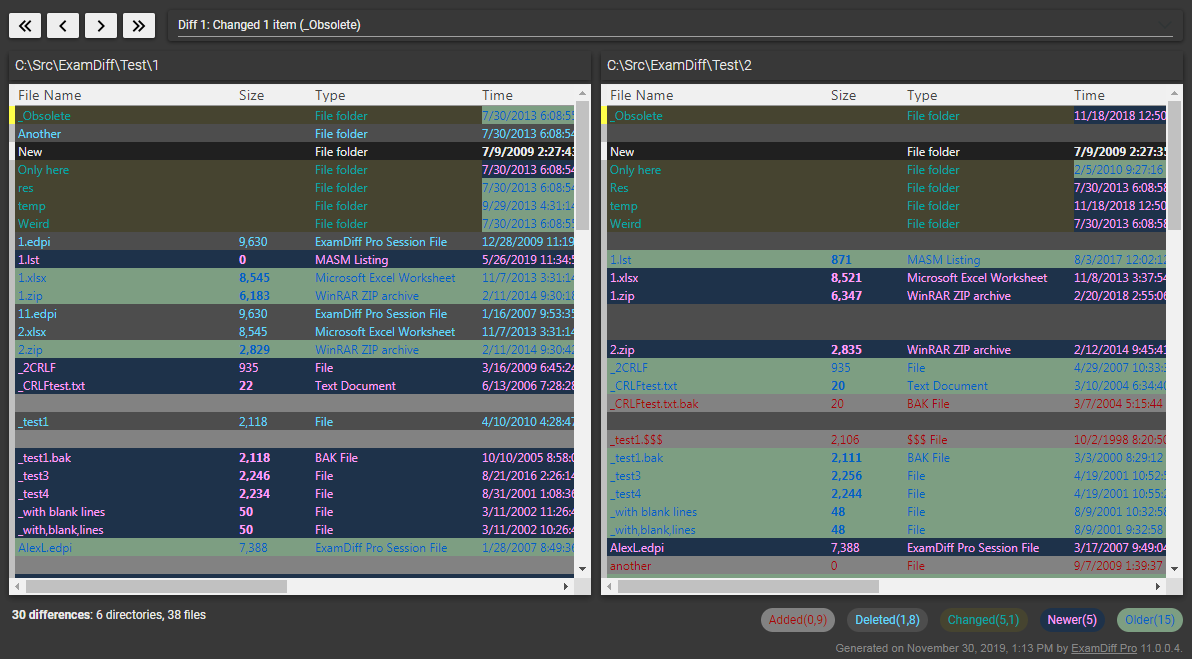The image size is (1192, 659).
Task: Click right pane Time column header
Action: coord(1089,95)
